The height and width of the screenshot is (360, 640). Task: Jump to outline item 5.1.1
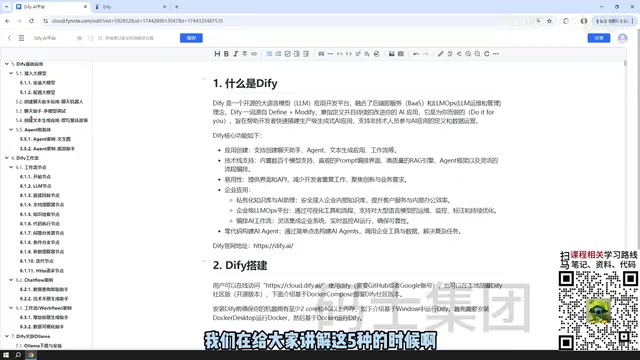pyautogui.click(x=38, y=83)
